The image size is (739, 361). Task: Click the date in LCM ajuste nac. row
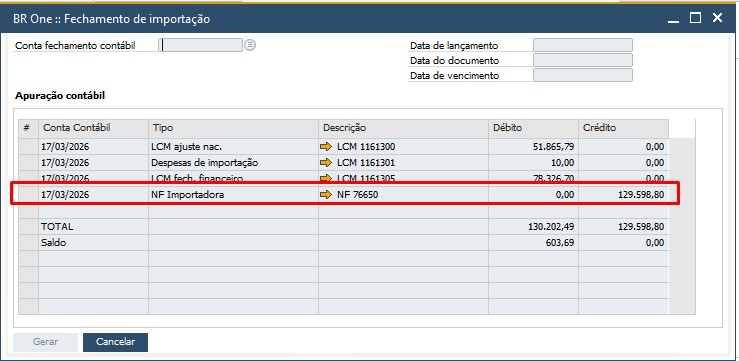pyautogui.click(x=65, y=147)
